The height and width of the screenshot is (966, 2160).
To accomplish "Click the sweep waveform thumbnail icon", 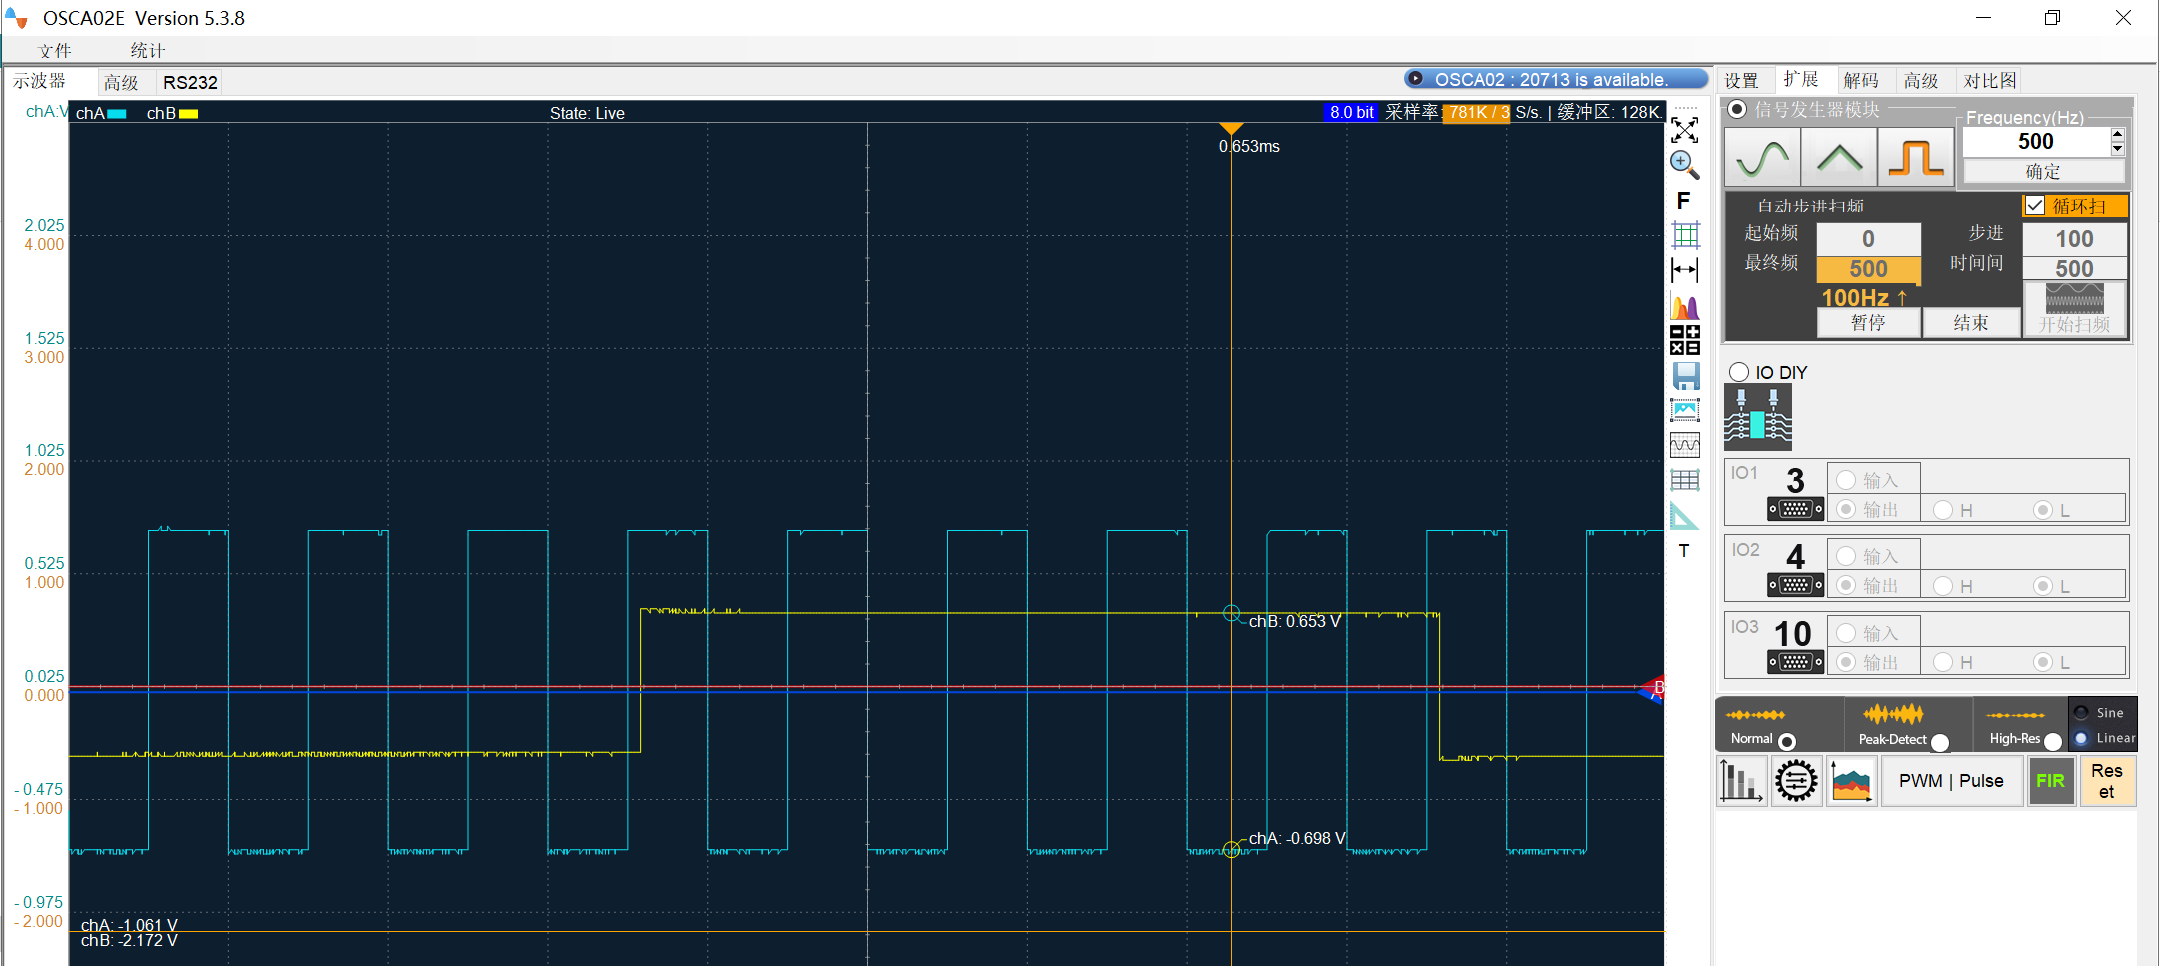I will click(x=2075, y=298).
